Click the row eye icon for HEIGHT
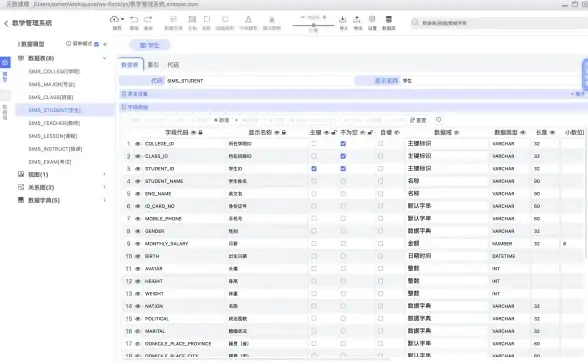Viewport: 588px width, 363px height. [138, 281]
